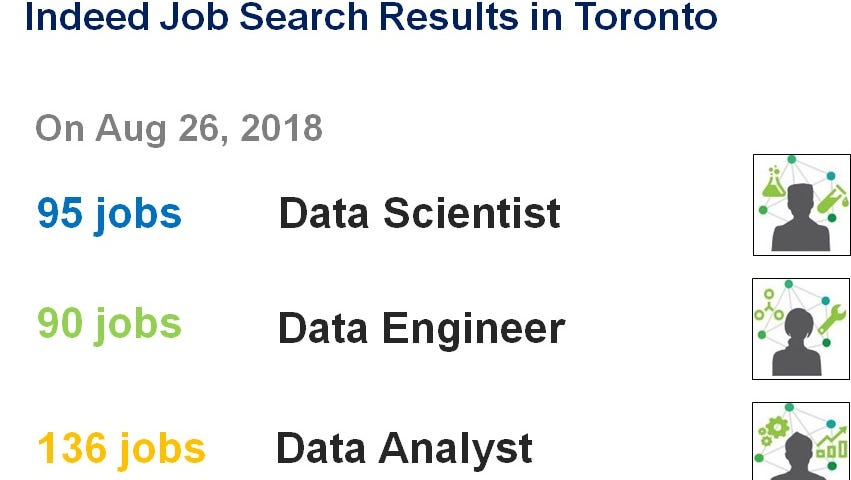
Task: Click the green wrench in engineer icon
Action: click(x=831, y=320)
